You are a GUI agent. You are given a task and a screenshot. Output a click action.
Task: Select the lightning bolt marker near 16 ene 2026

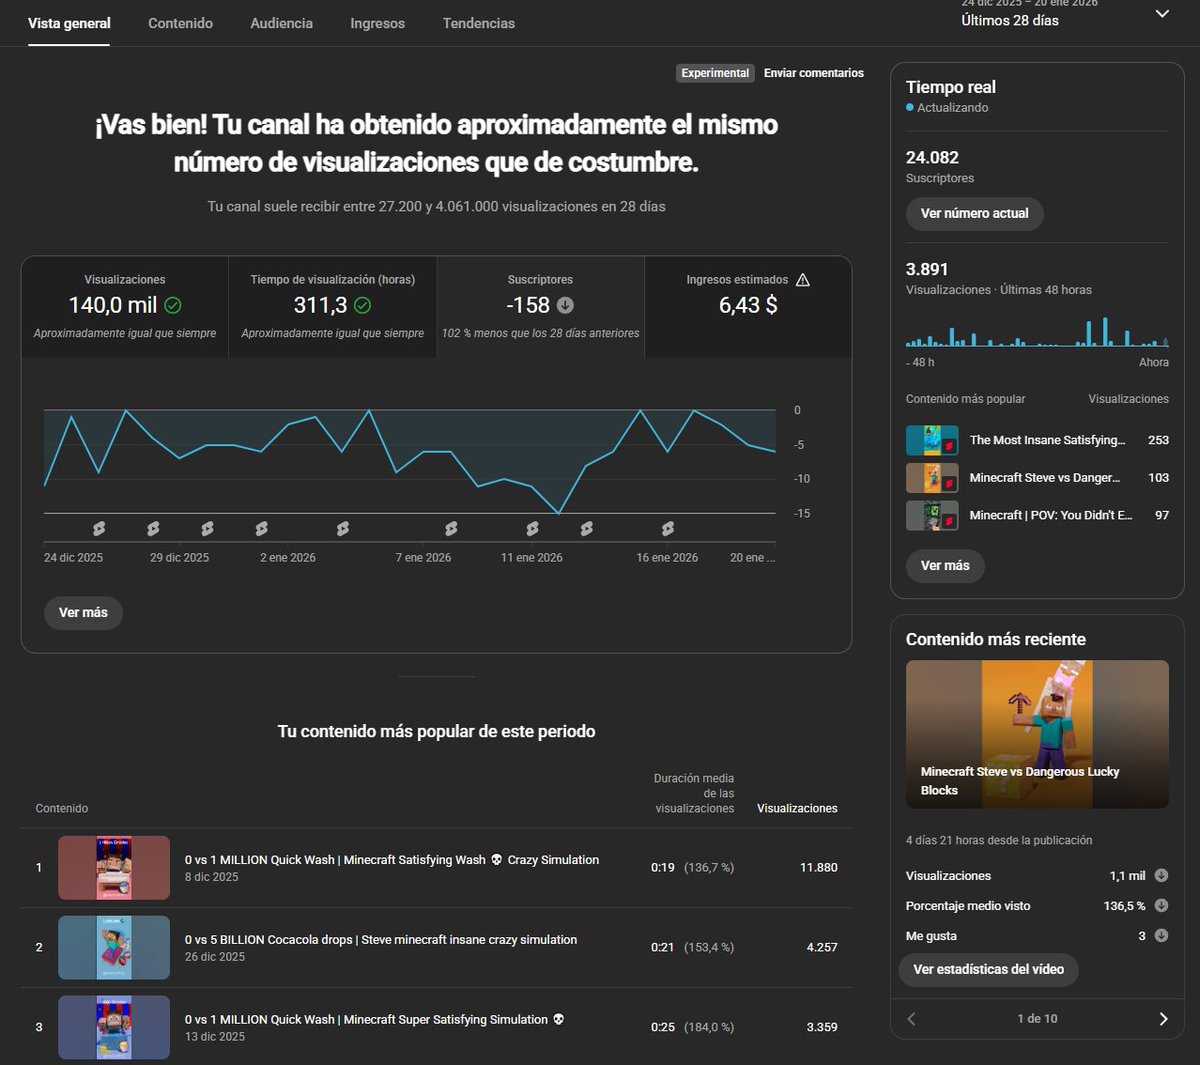(667, 528)
